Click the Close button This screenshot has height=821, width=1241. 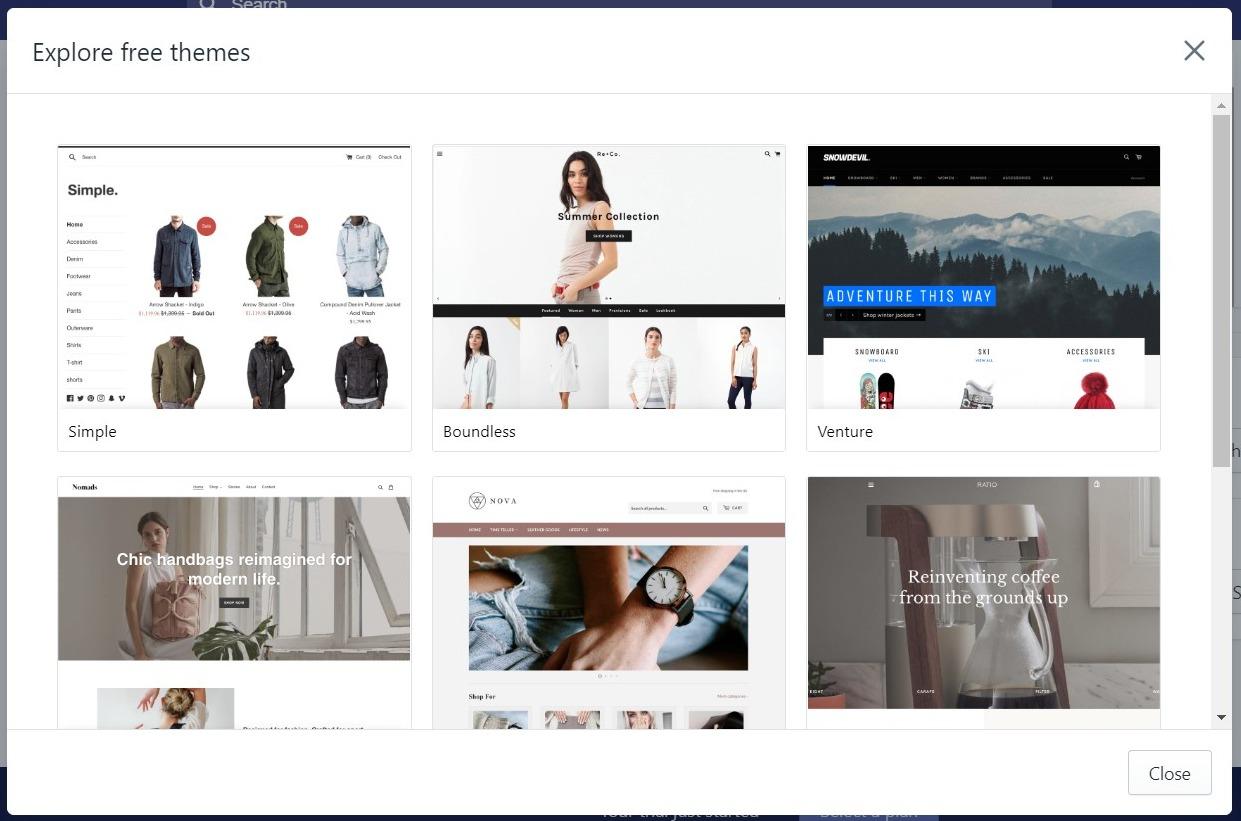coord(1169,773)
